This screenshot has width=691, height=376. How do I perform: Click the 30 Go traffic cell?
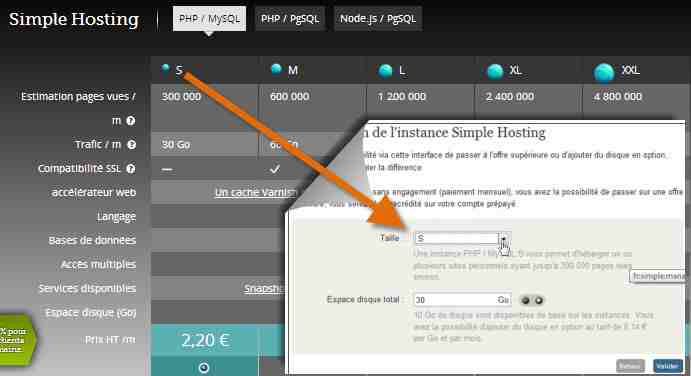tap(204, 145)
